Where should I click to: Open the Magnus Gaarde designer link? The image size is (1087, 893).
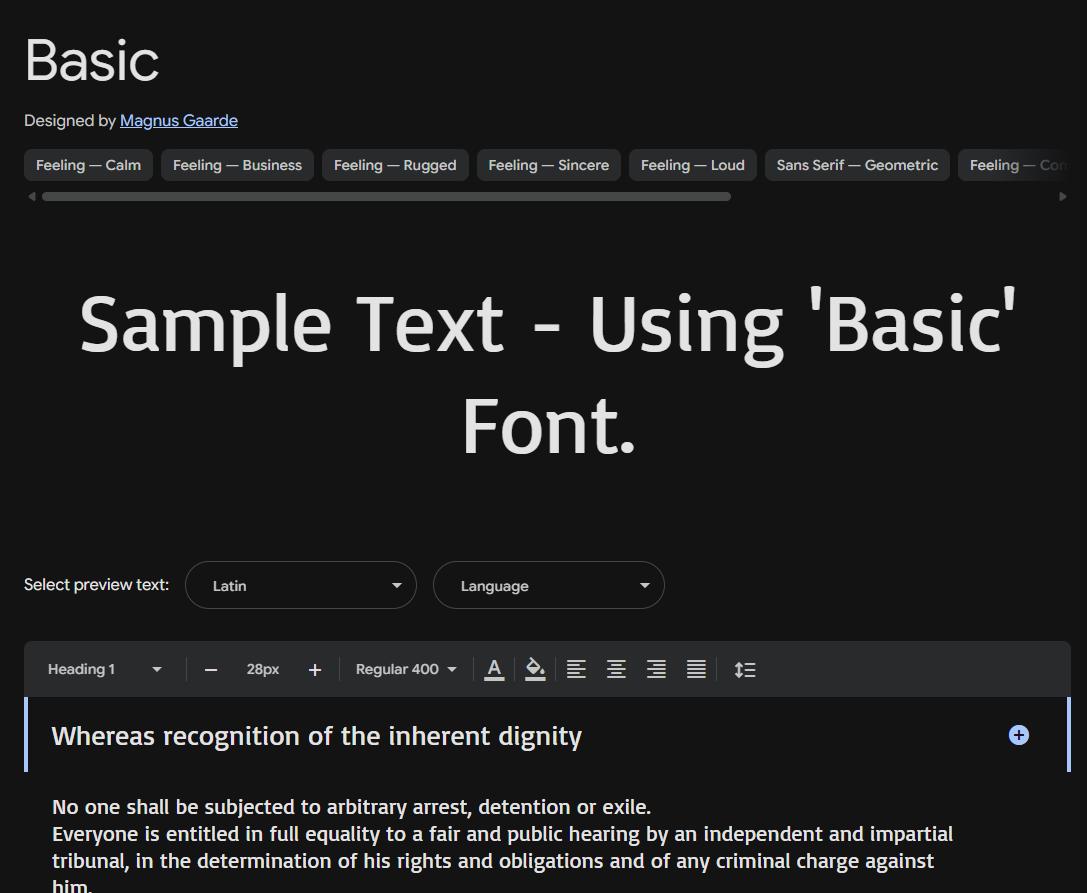coord(179,121)
